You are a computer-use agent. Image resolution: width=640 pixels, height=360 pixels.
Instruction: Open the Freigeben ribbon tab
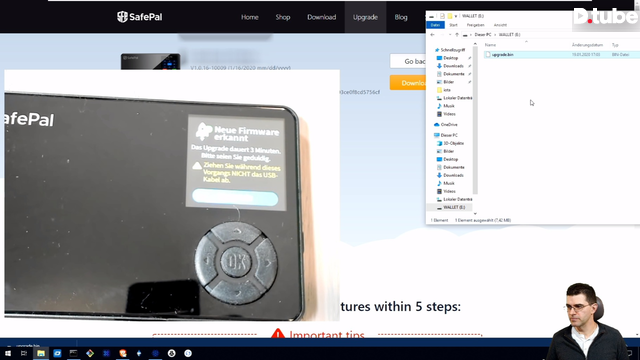pos(476,25)
